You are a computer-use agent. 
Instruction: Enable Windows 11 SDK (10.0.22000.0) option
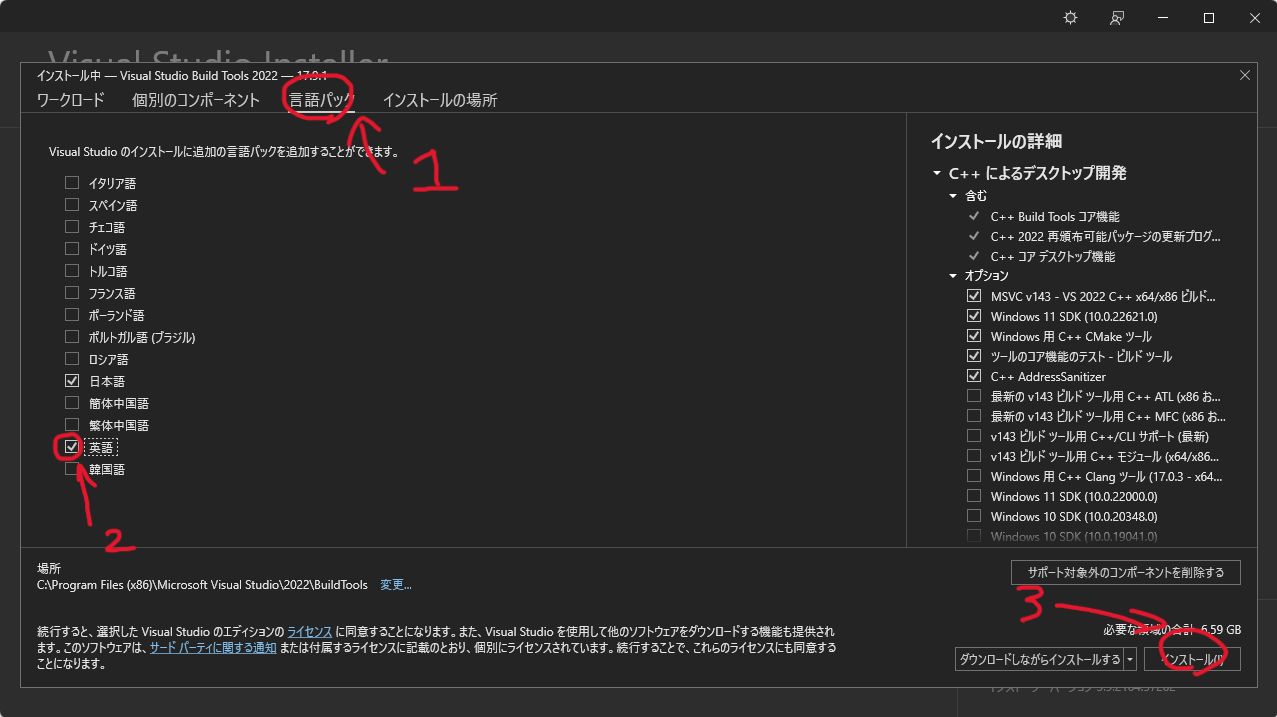(x=974, y=496)
